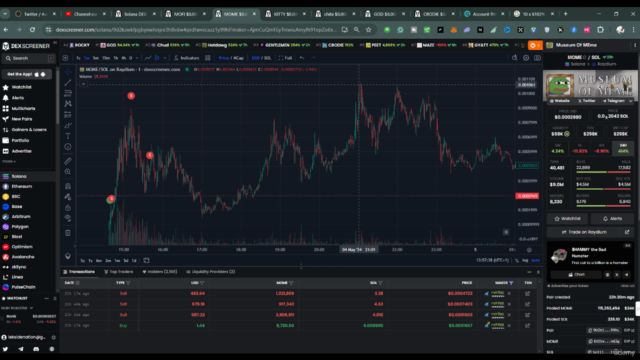640x360 pixels.
Task: Toggle USD / SOL chart currency
Action: pyautogui.click(x=261, y=58)
